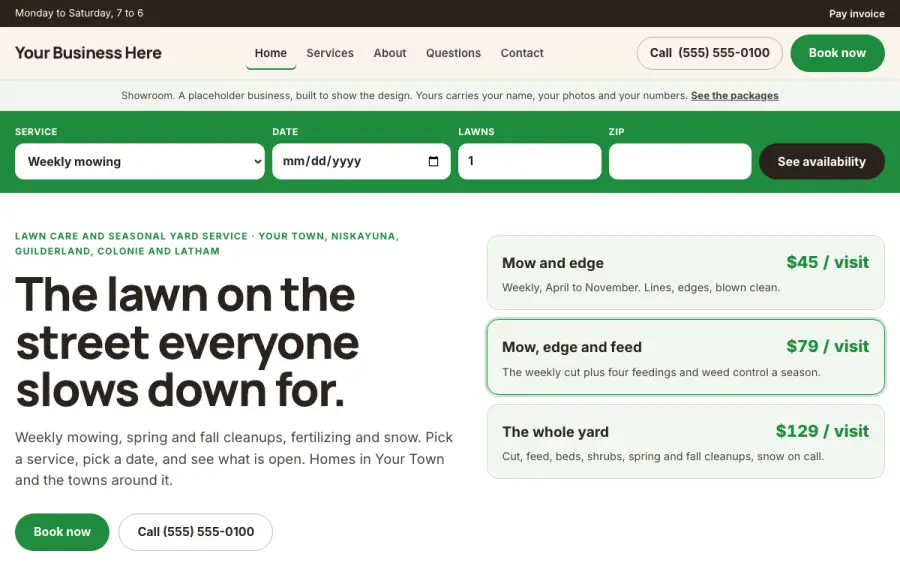Open the Contact nav item
The width and height of the screenshot is (900, 563).
522,53
